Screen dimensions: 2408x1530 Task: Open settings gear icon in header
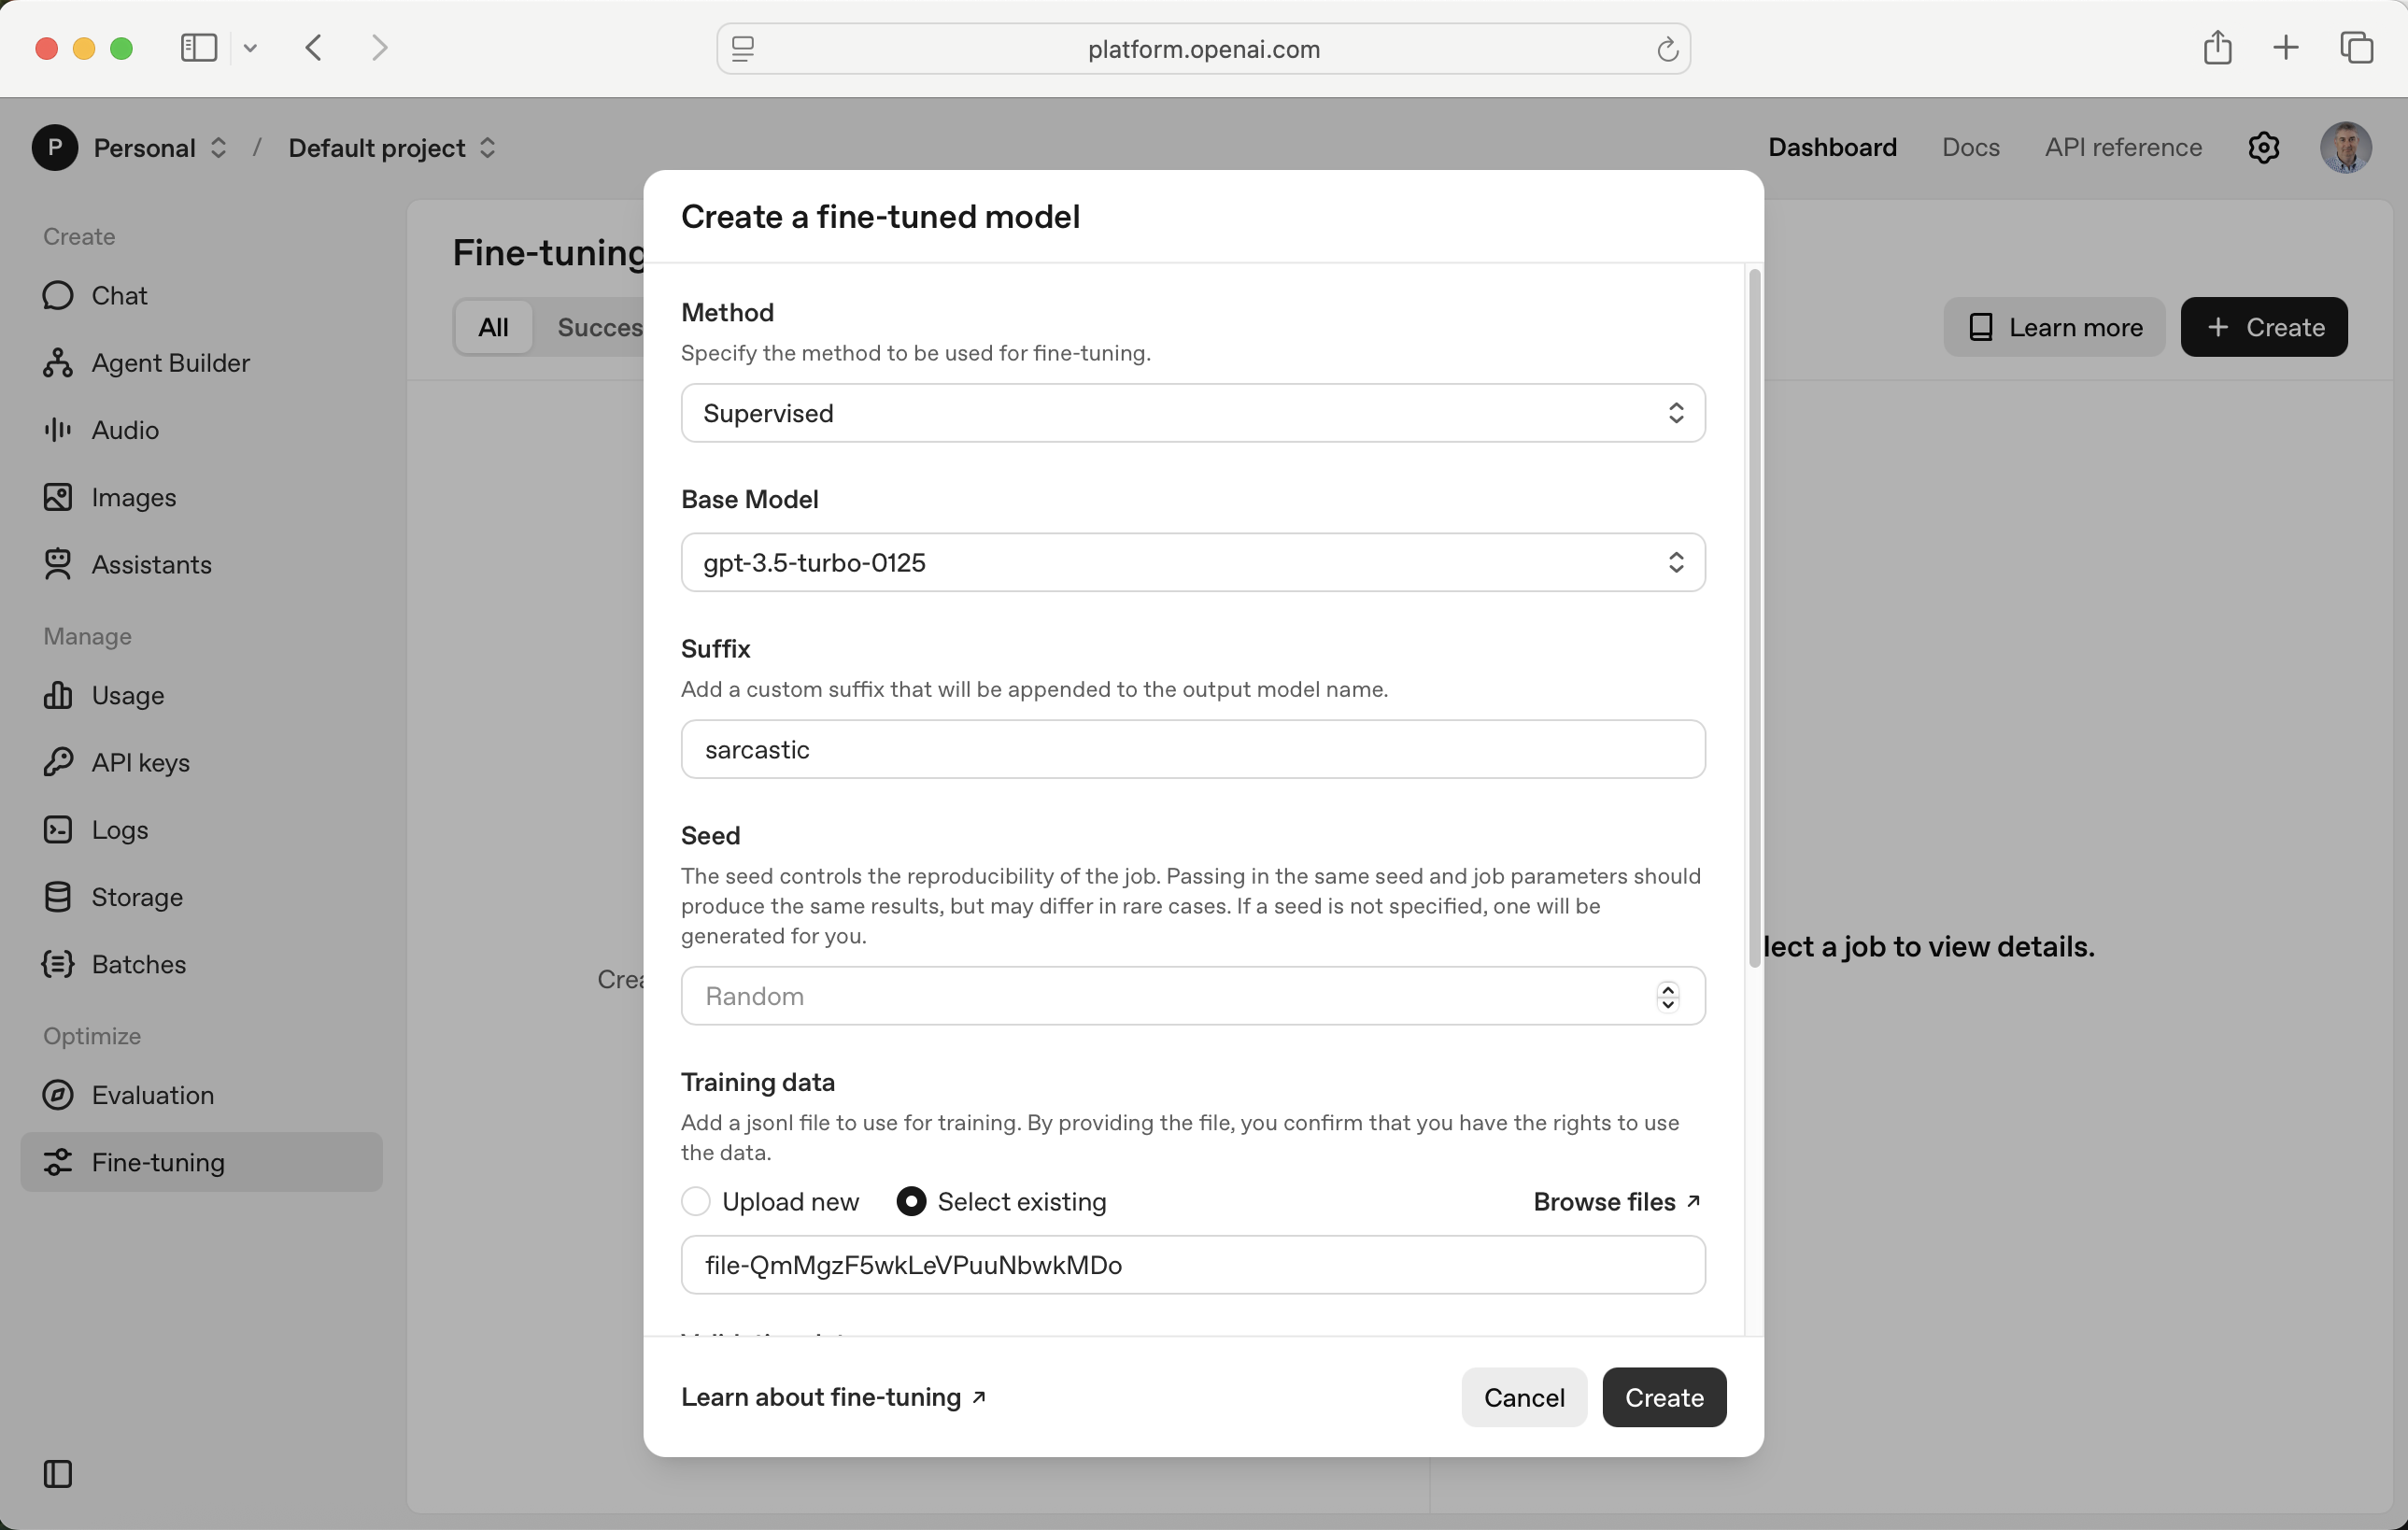[x=2263, y=148]
